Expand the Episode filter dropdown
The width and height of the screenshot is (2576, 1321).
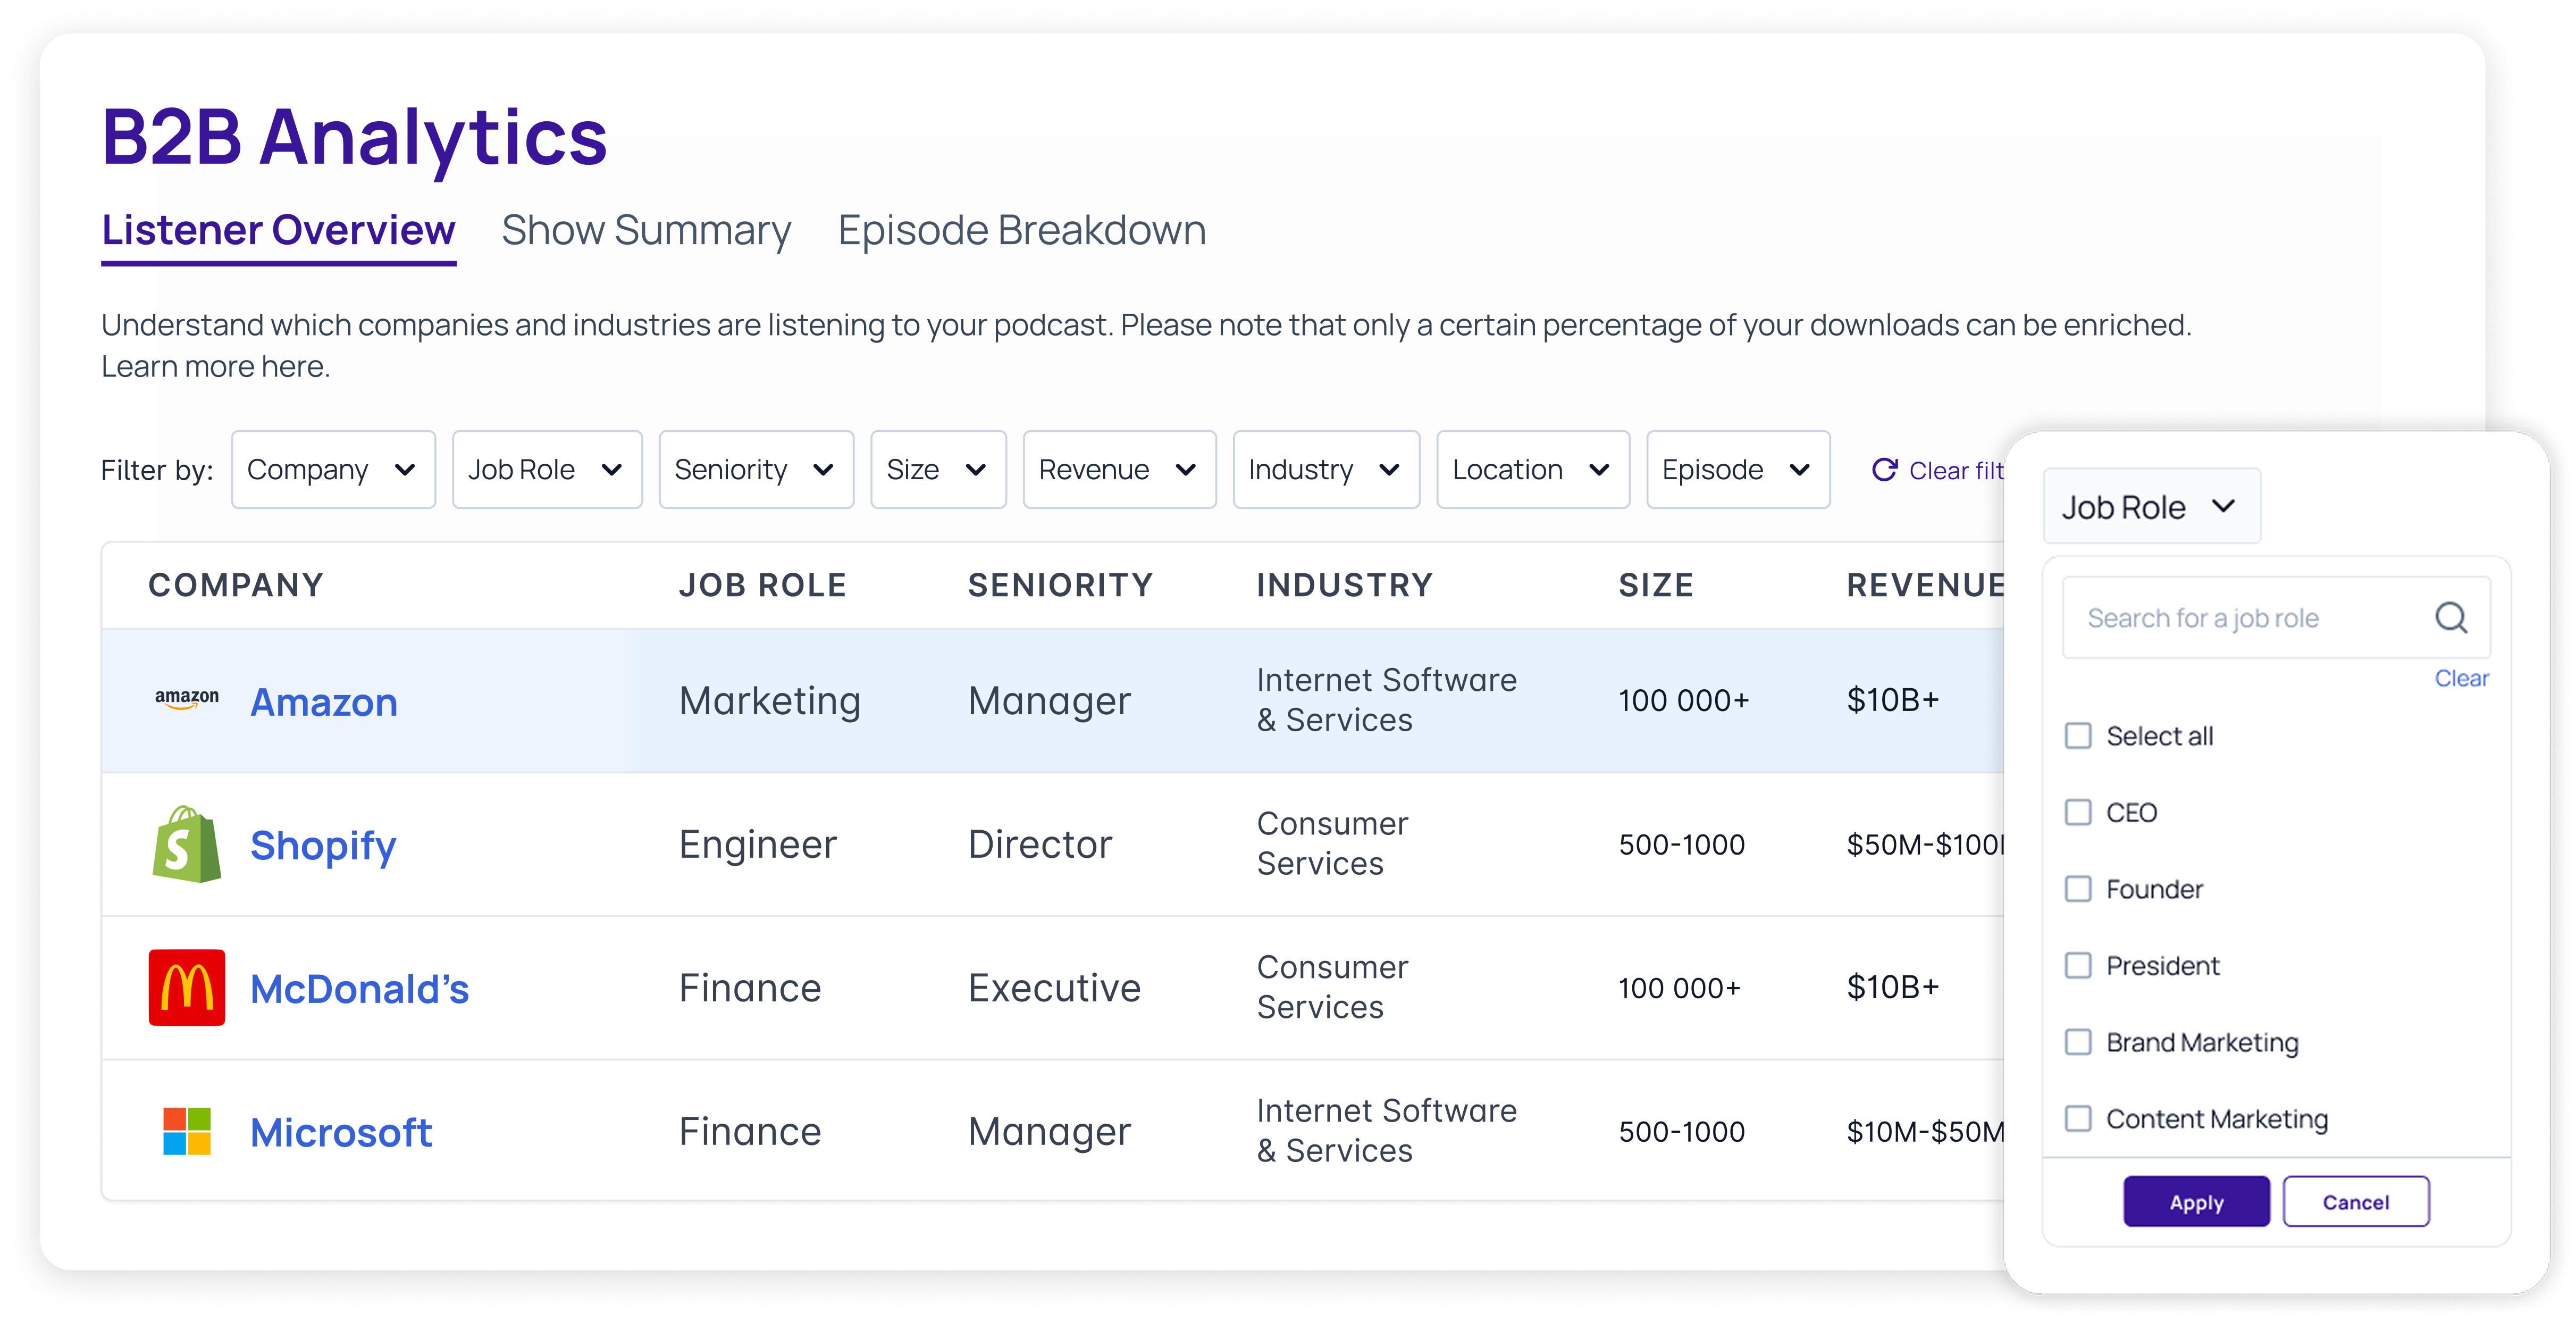click(1737, 470)
